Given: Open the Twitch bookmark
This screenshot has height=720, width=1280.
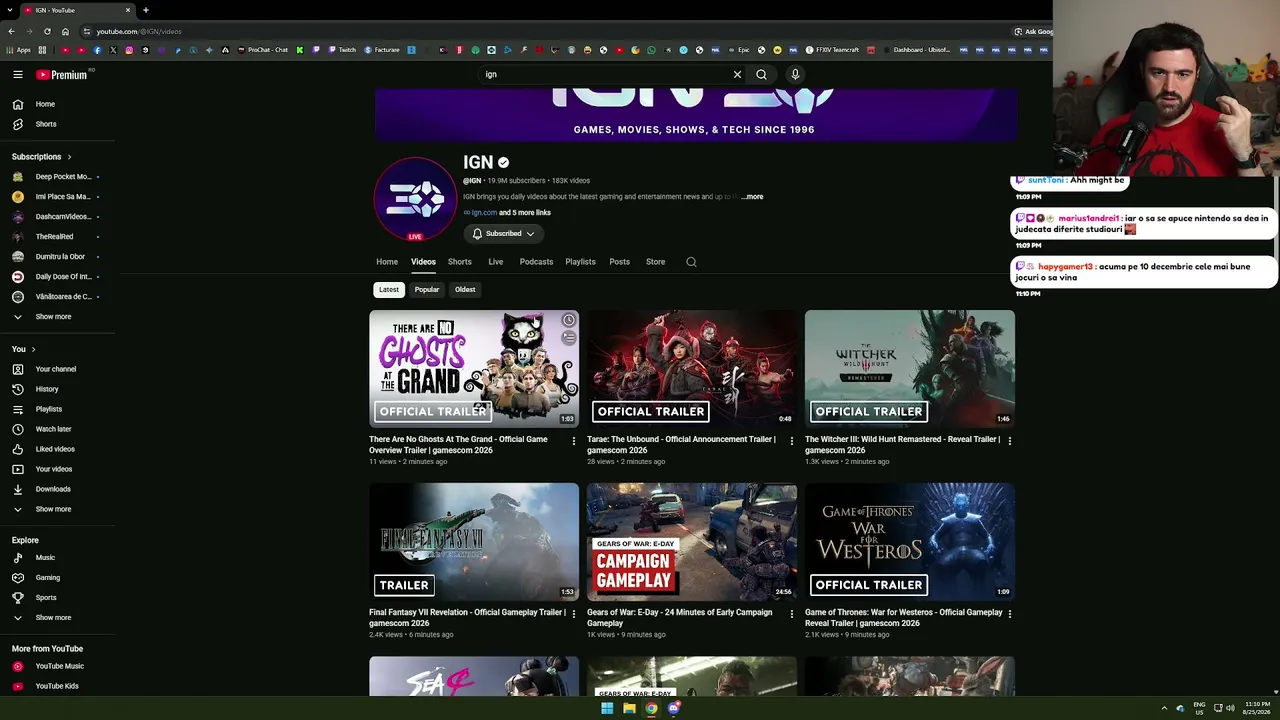Looking at the screenshot, I should (341, 50).
